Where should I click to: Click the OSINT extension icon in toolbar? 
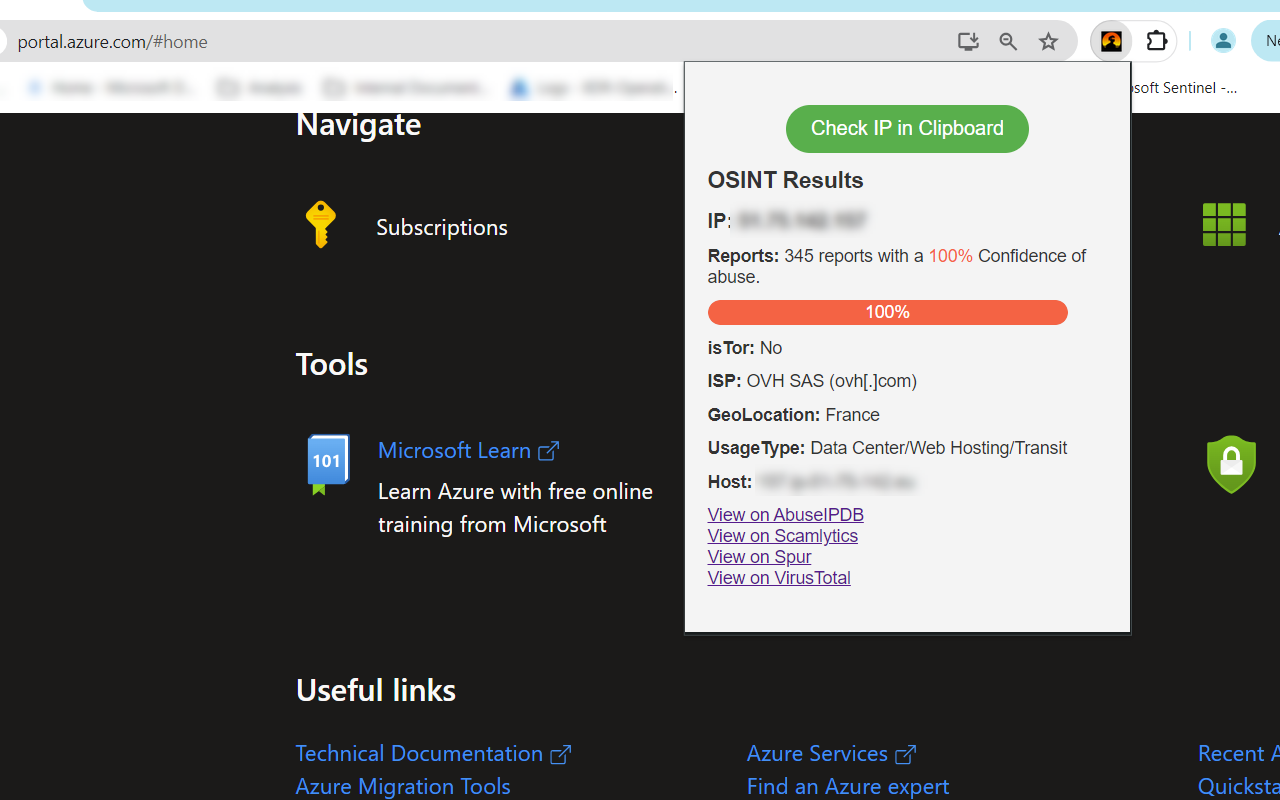point(1111,41)
